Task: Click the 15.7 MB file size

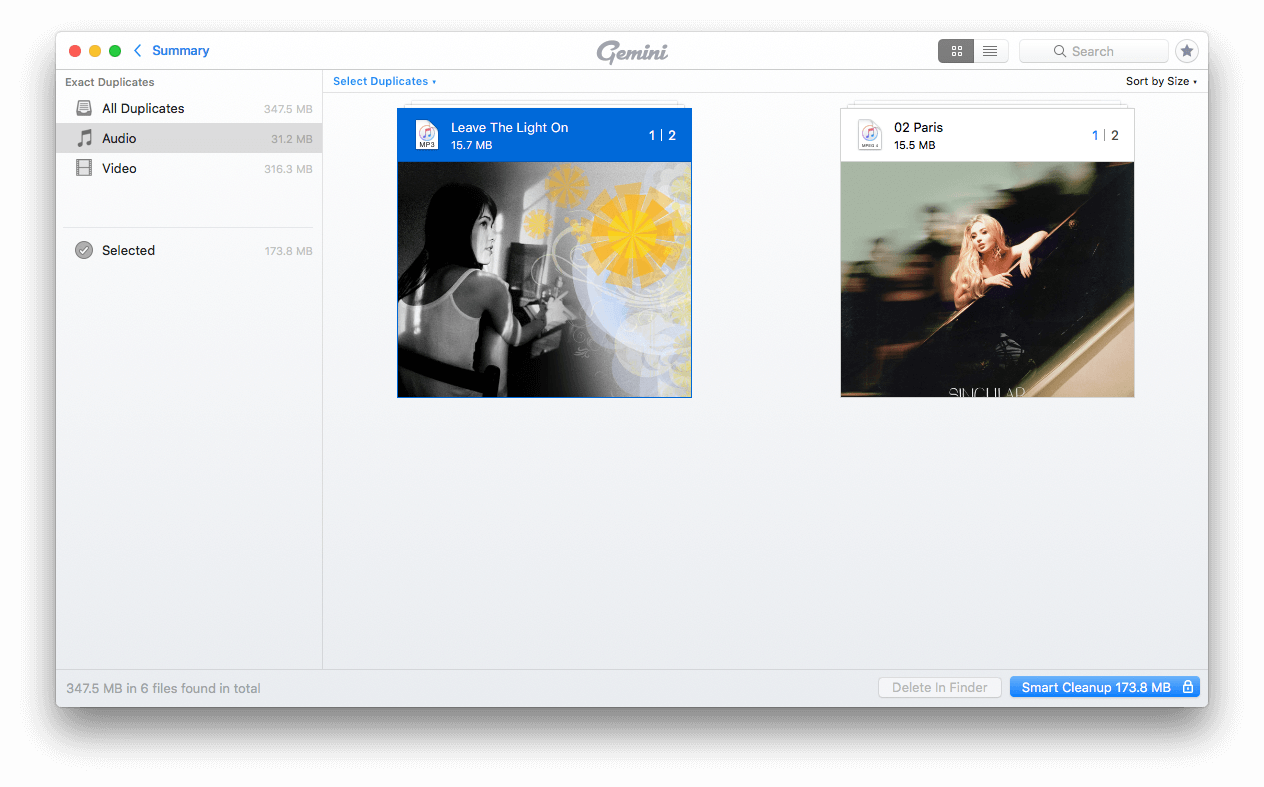Action: coord(471,145)
